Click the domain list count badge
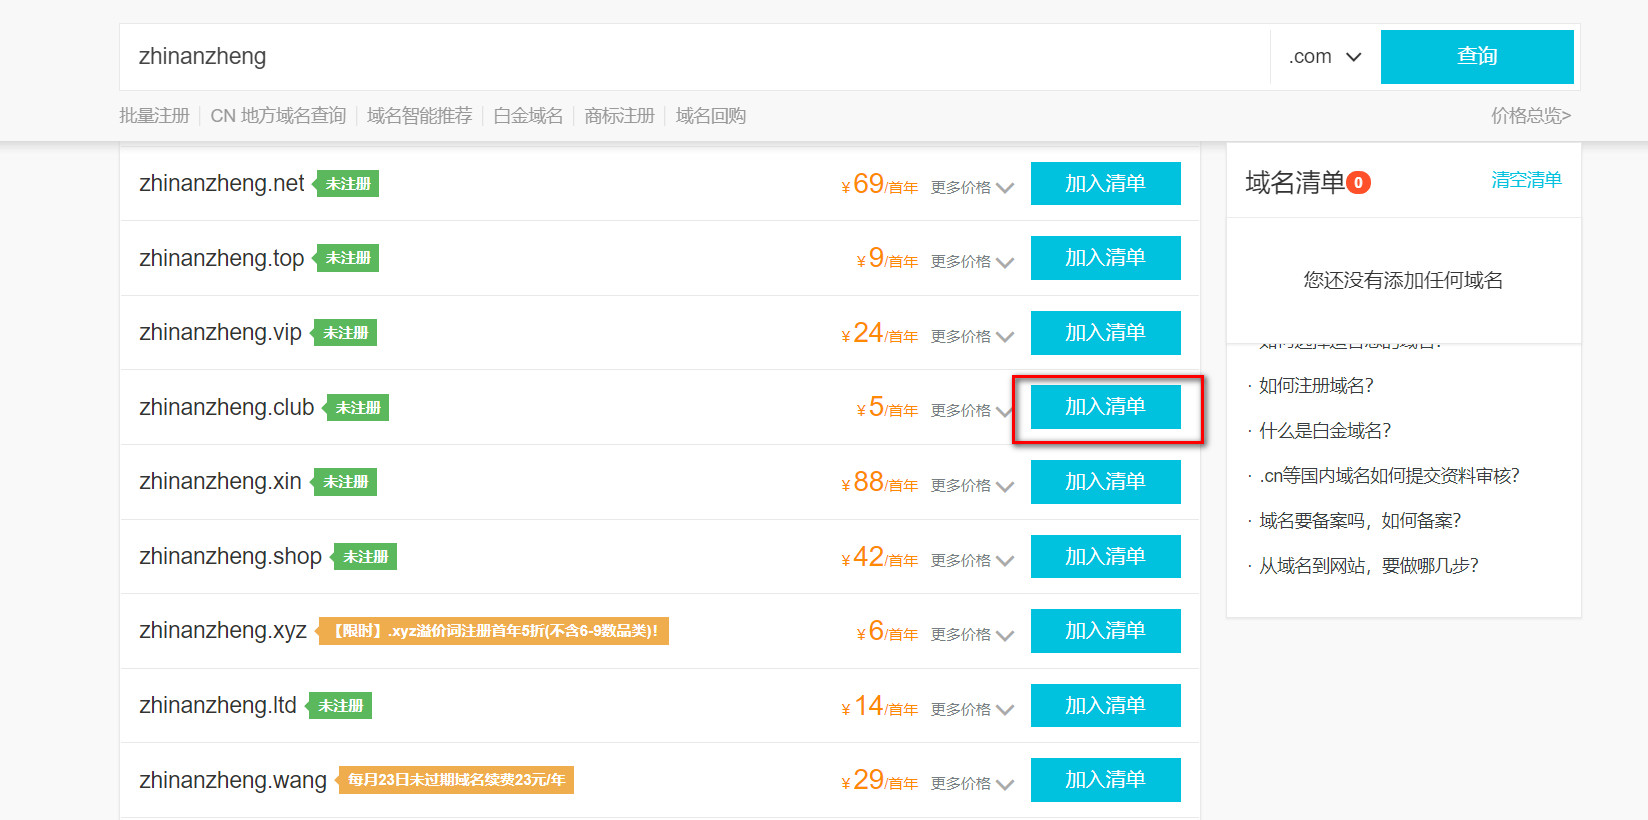Screen dimensions: 1648x820 pyautogui.click(x=1358, y=183)
